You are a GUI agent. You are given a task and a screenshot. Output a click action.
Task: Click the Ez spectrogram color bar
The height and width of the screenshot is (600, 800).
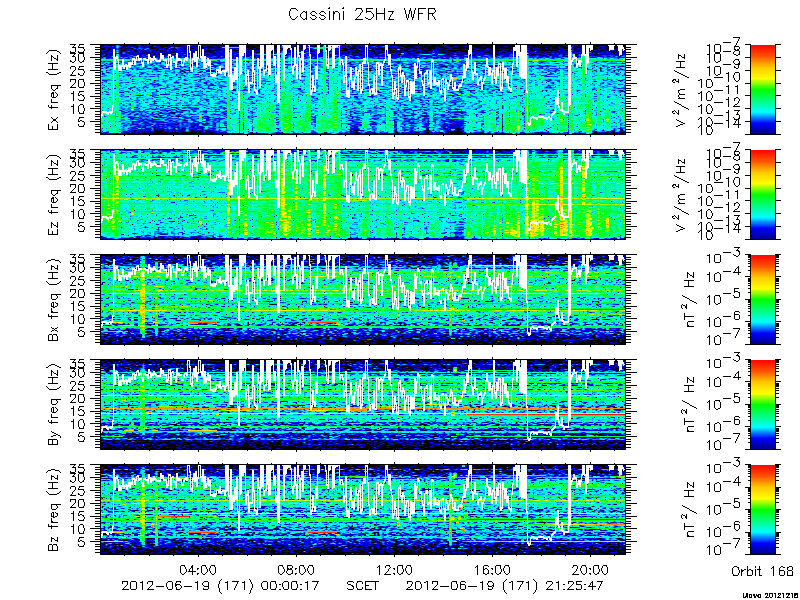tap(762, 194)
